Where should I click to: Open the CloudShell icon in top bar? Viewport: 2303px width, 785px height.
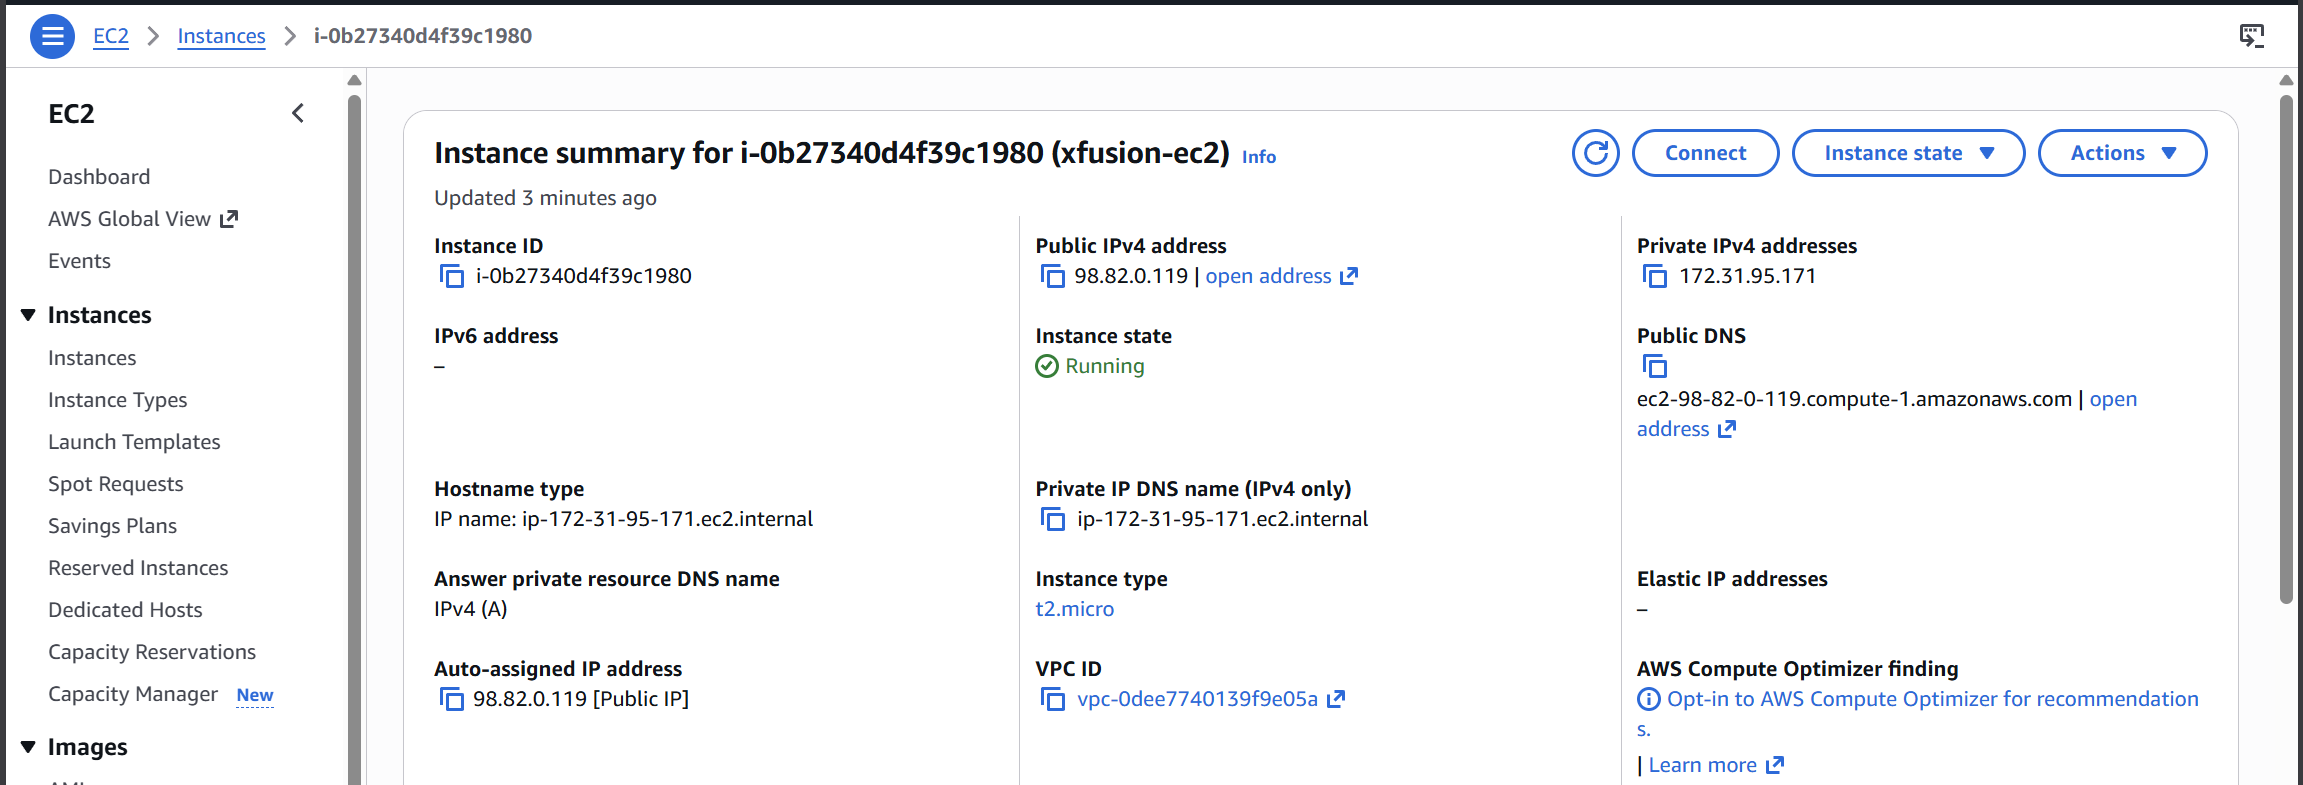[2251, 36]
